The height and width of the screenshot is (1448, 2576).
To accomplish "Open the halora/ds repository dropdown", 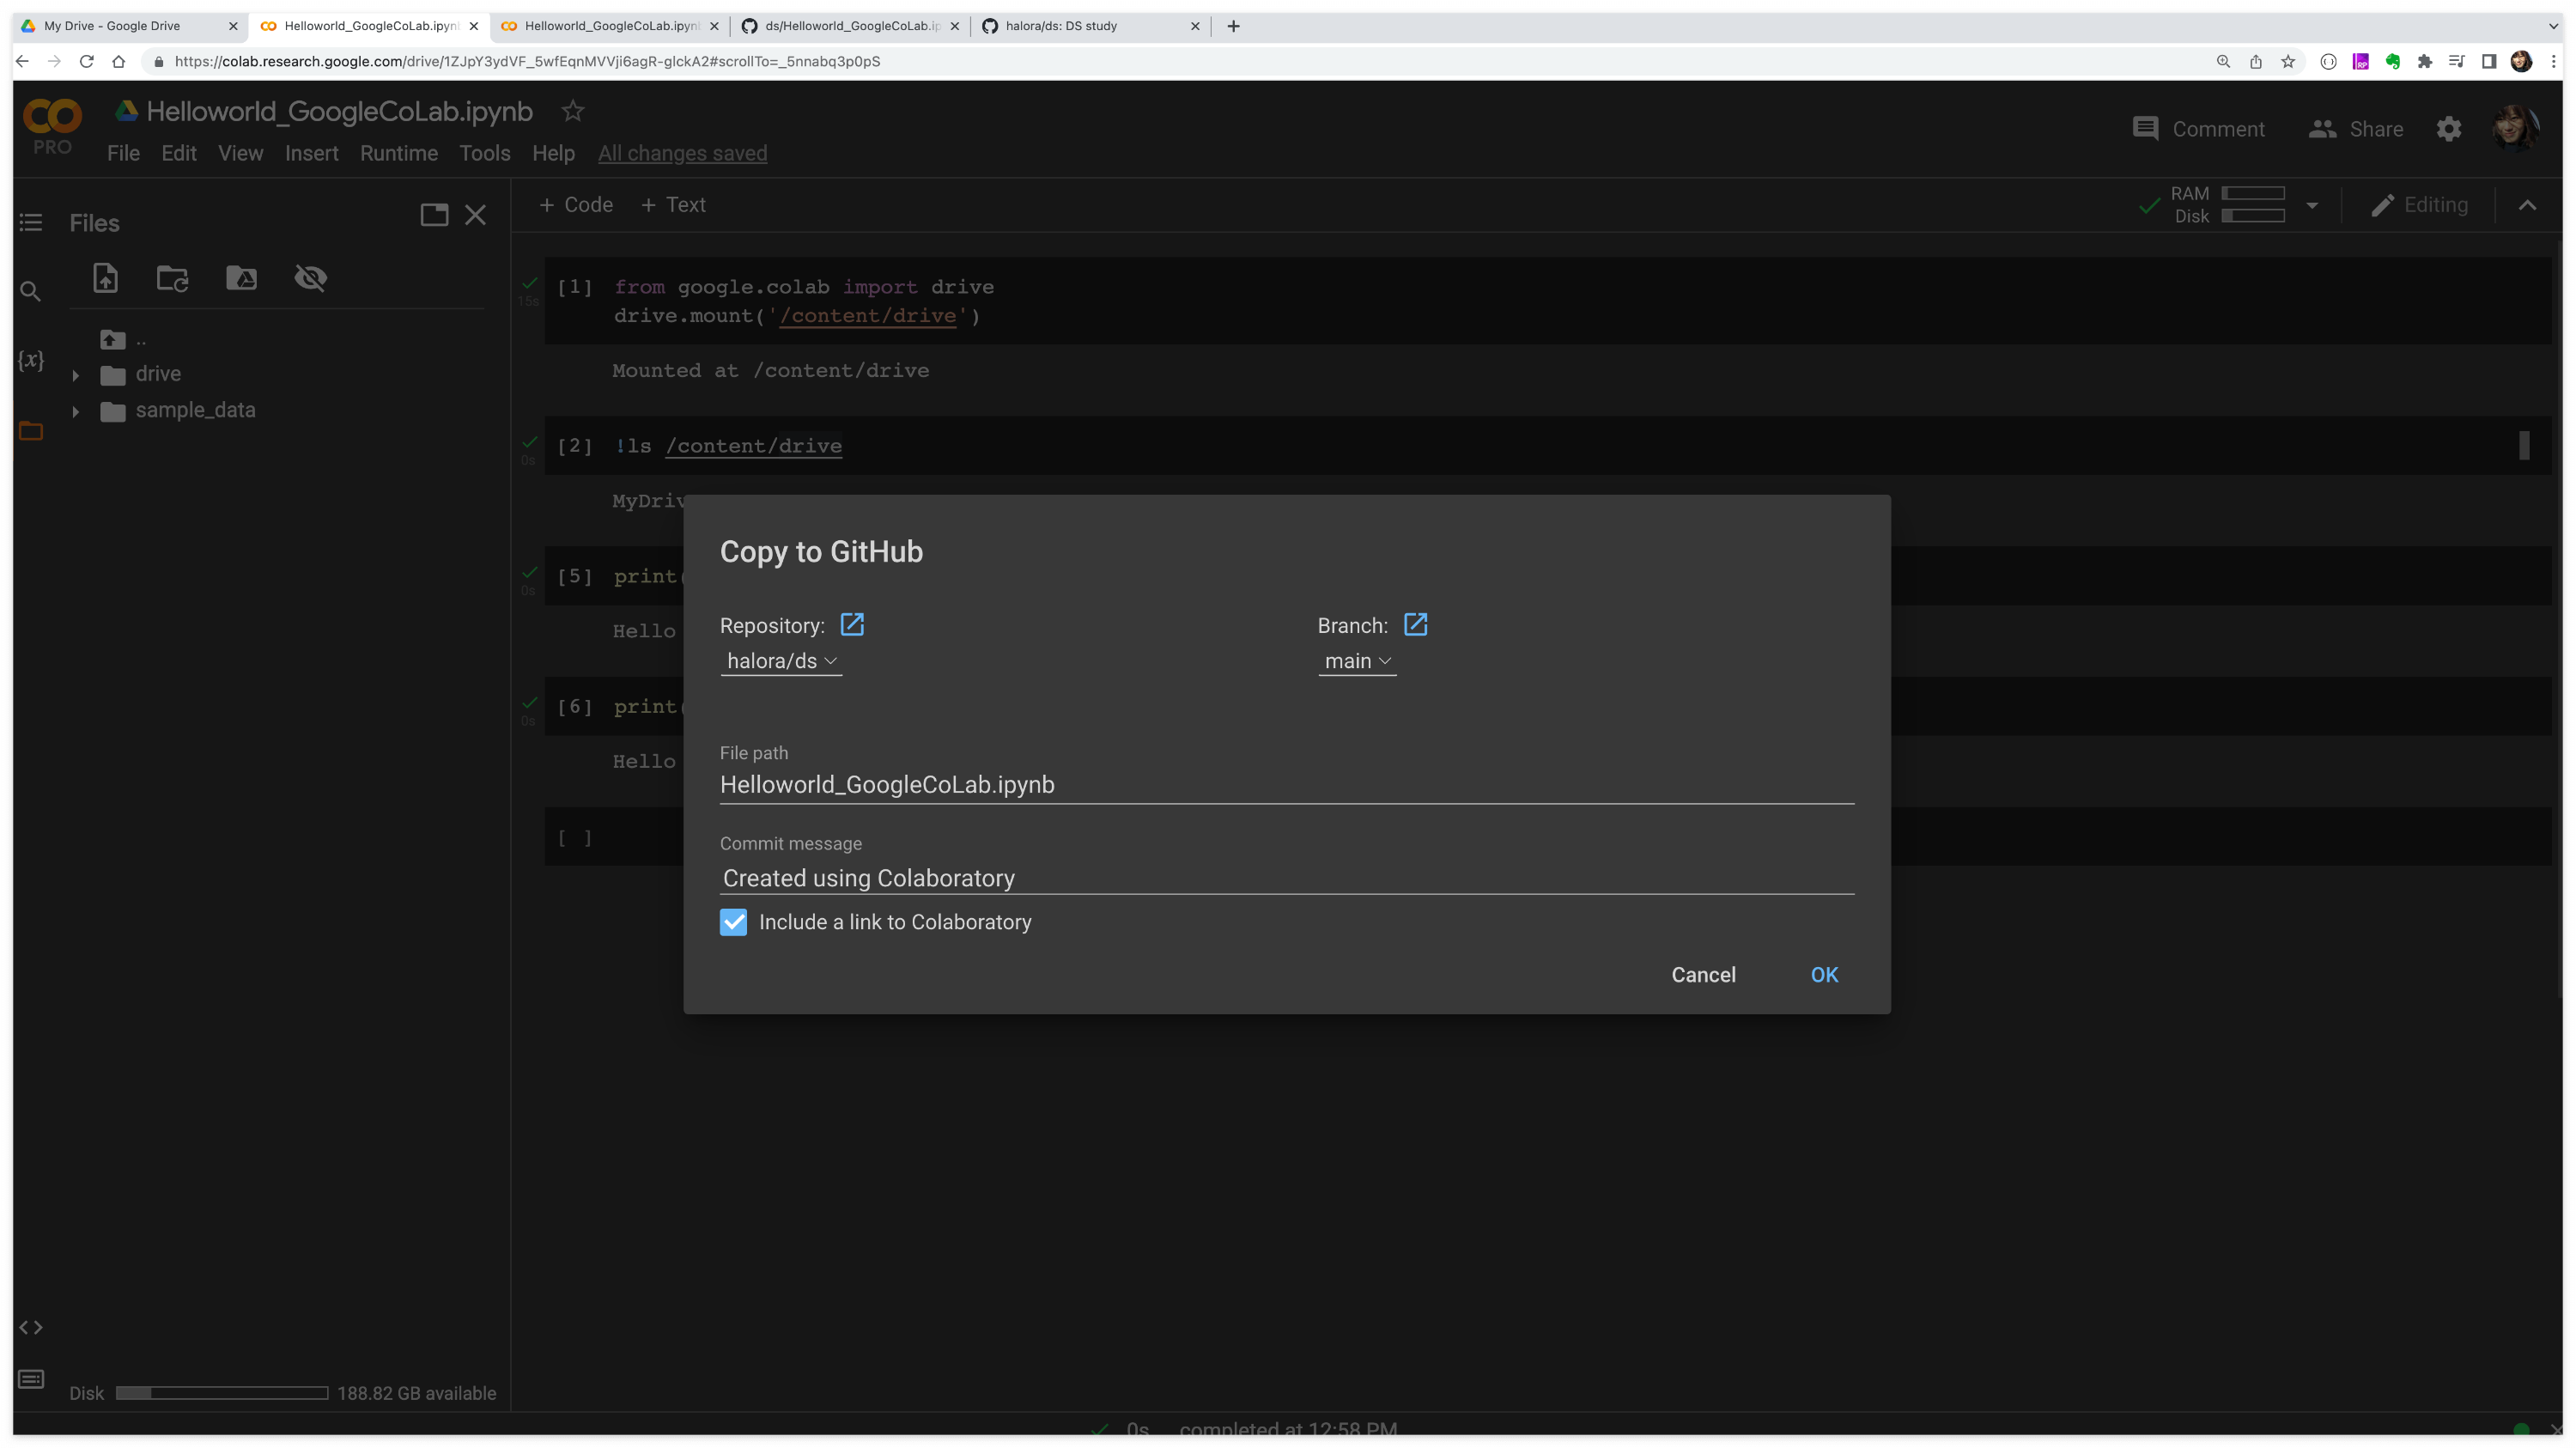I will pos(781,661).
